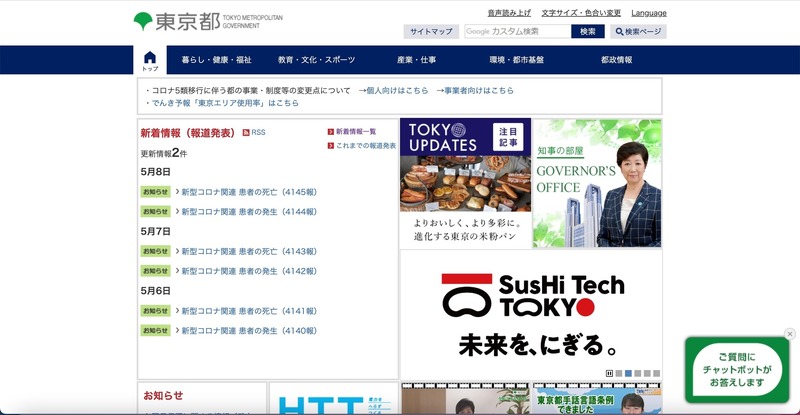
Task: Open the Governor's Office banner
Action: click(597, 183)
